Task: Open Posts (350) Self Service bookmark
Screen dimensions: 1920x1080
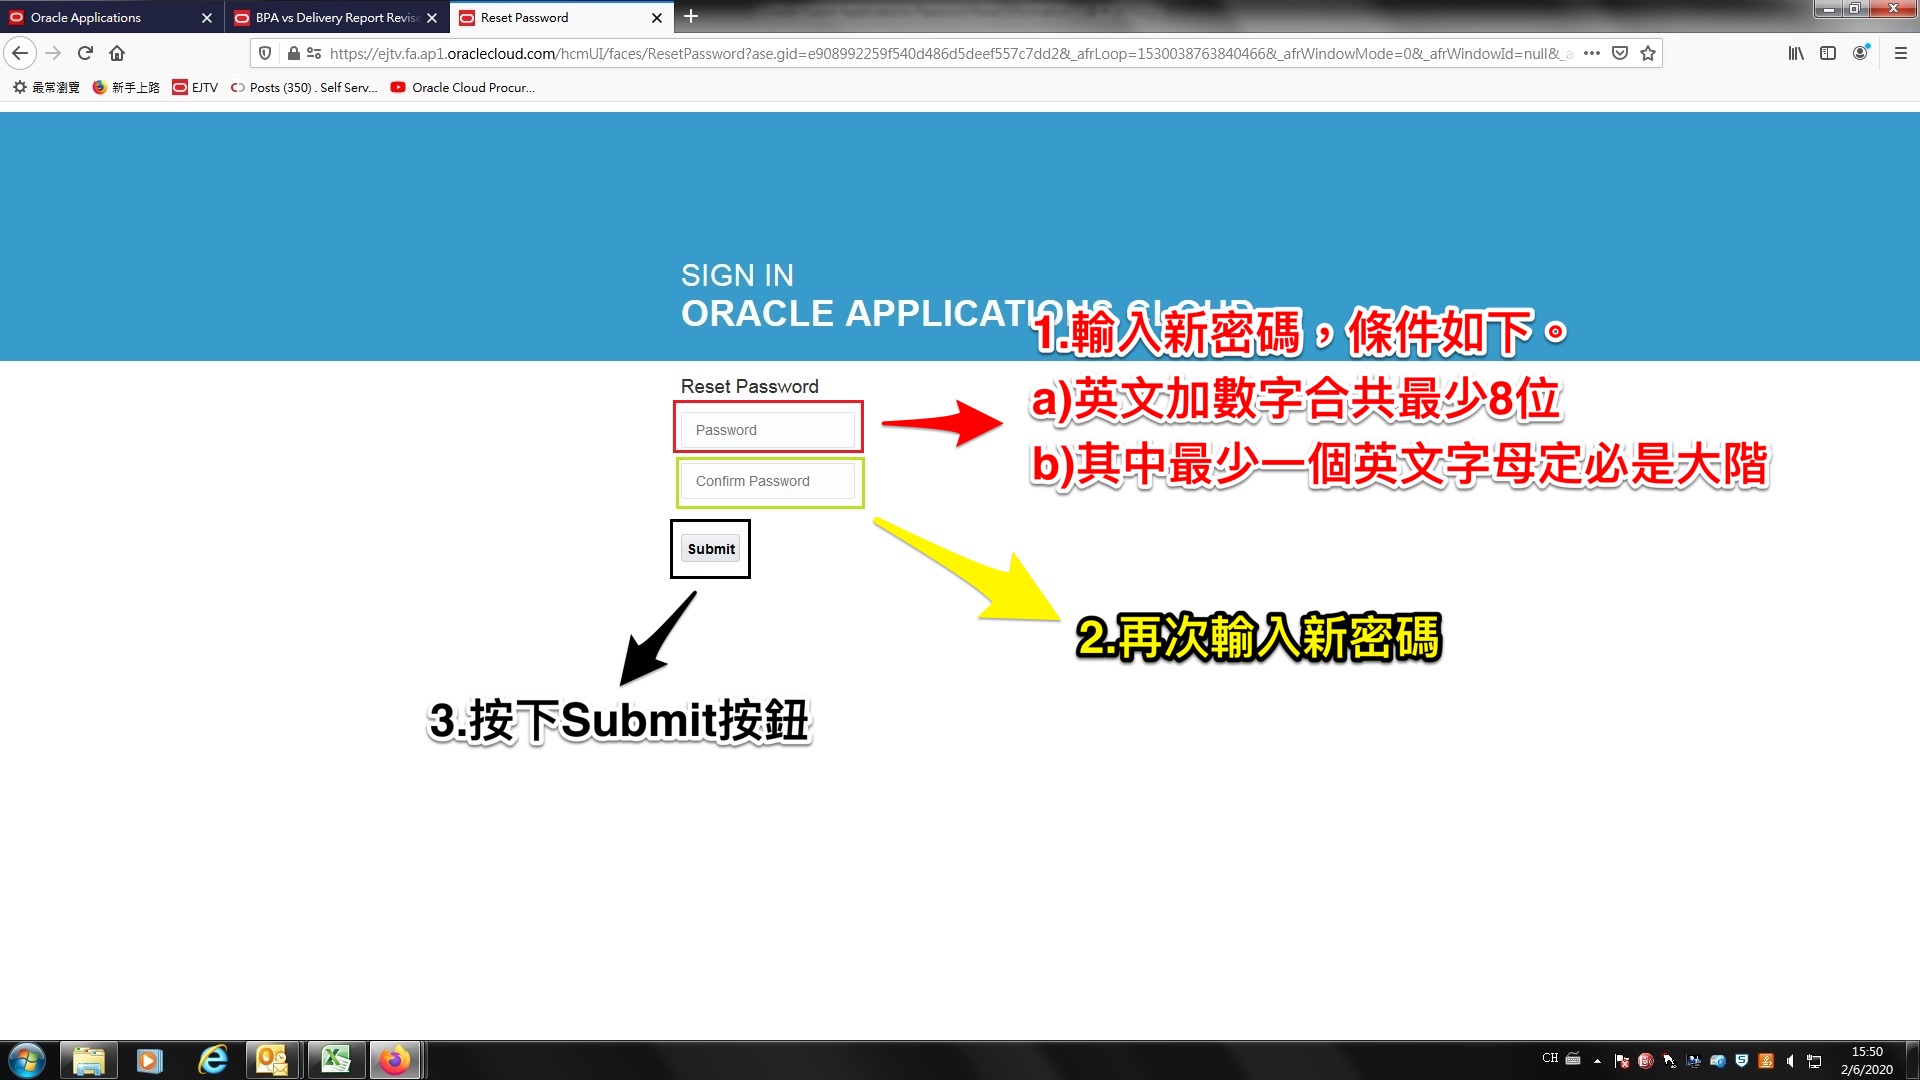Action: (304, 87)
